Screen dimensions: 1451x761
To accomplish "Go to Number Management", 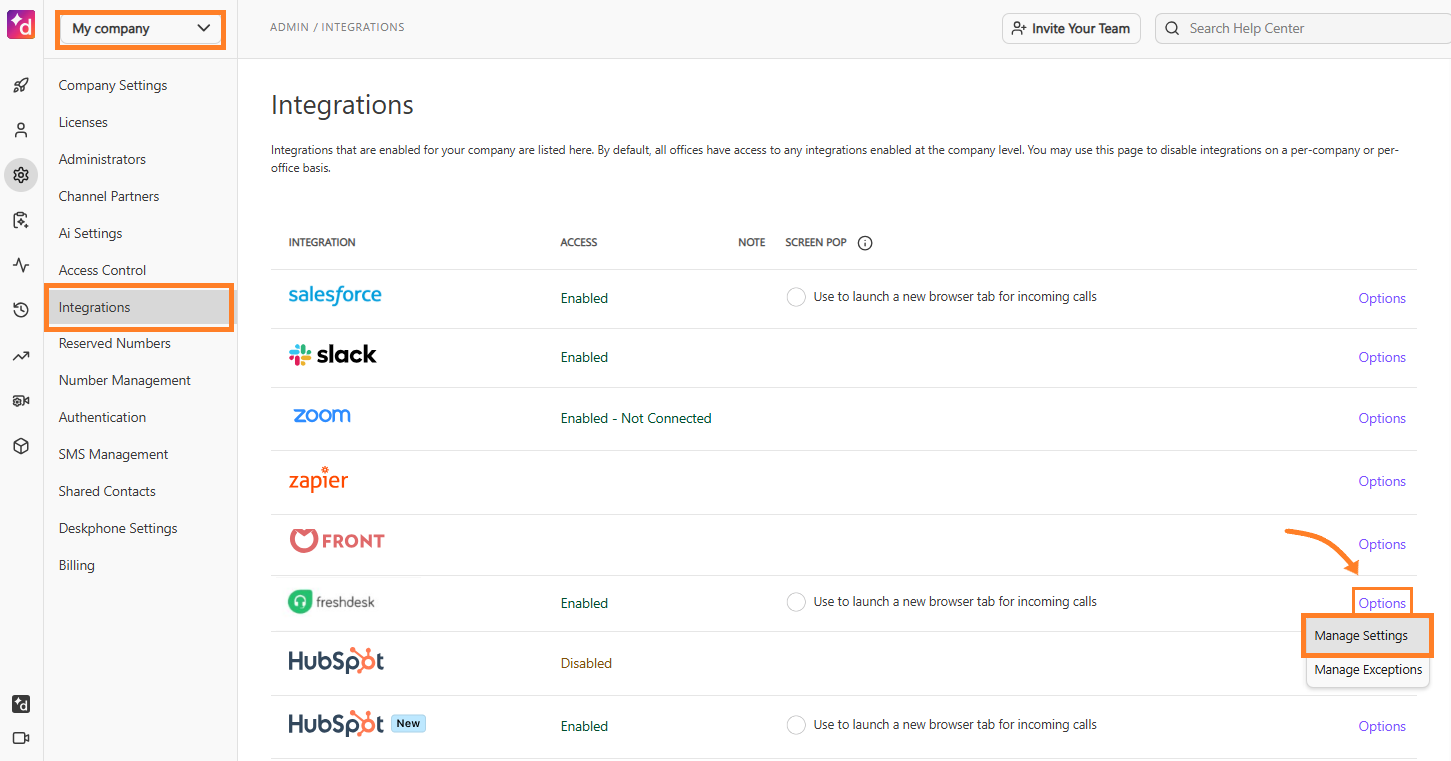I will pos(125,380).
